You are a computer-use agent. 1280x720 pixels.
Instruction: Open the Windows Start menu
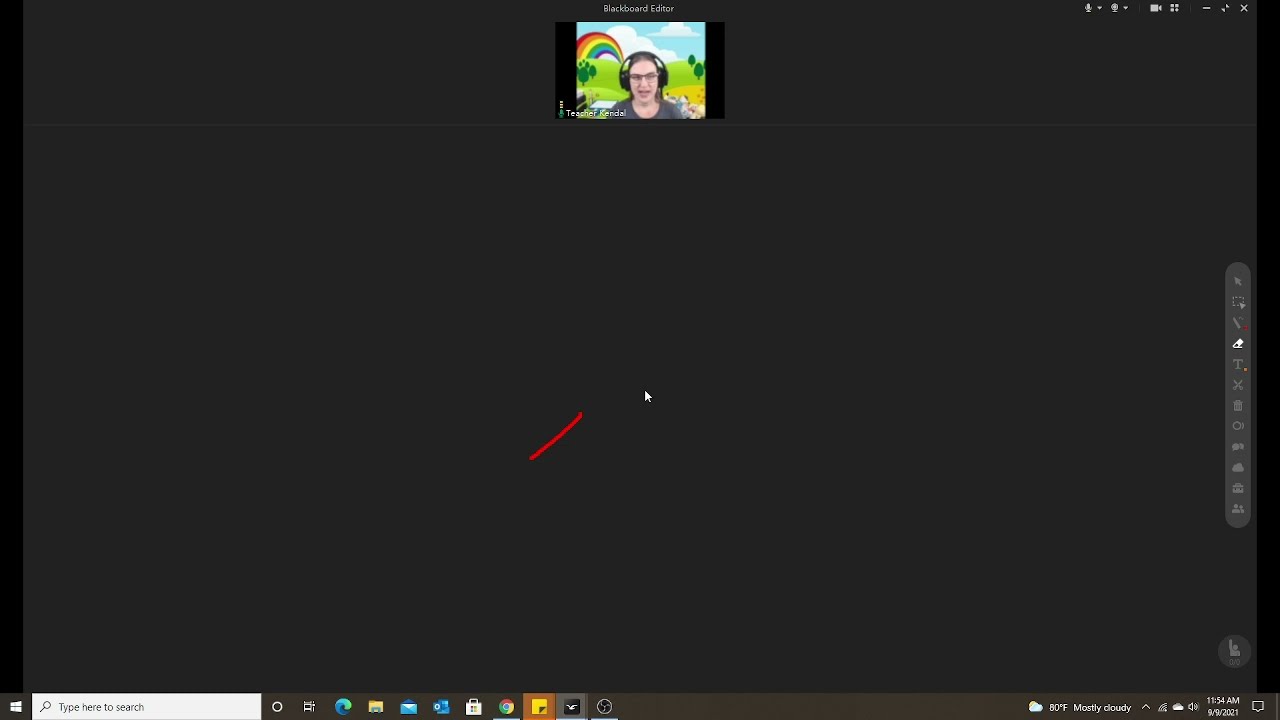[16, 707]
